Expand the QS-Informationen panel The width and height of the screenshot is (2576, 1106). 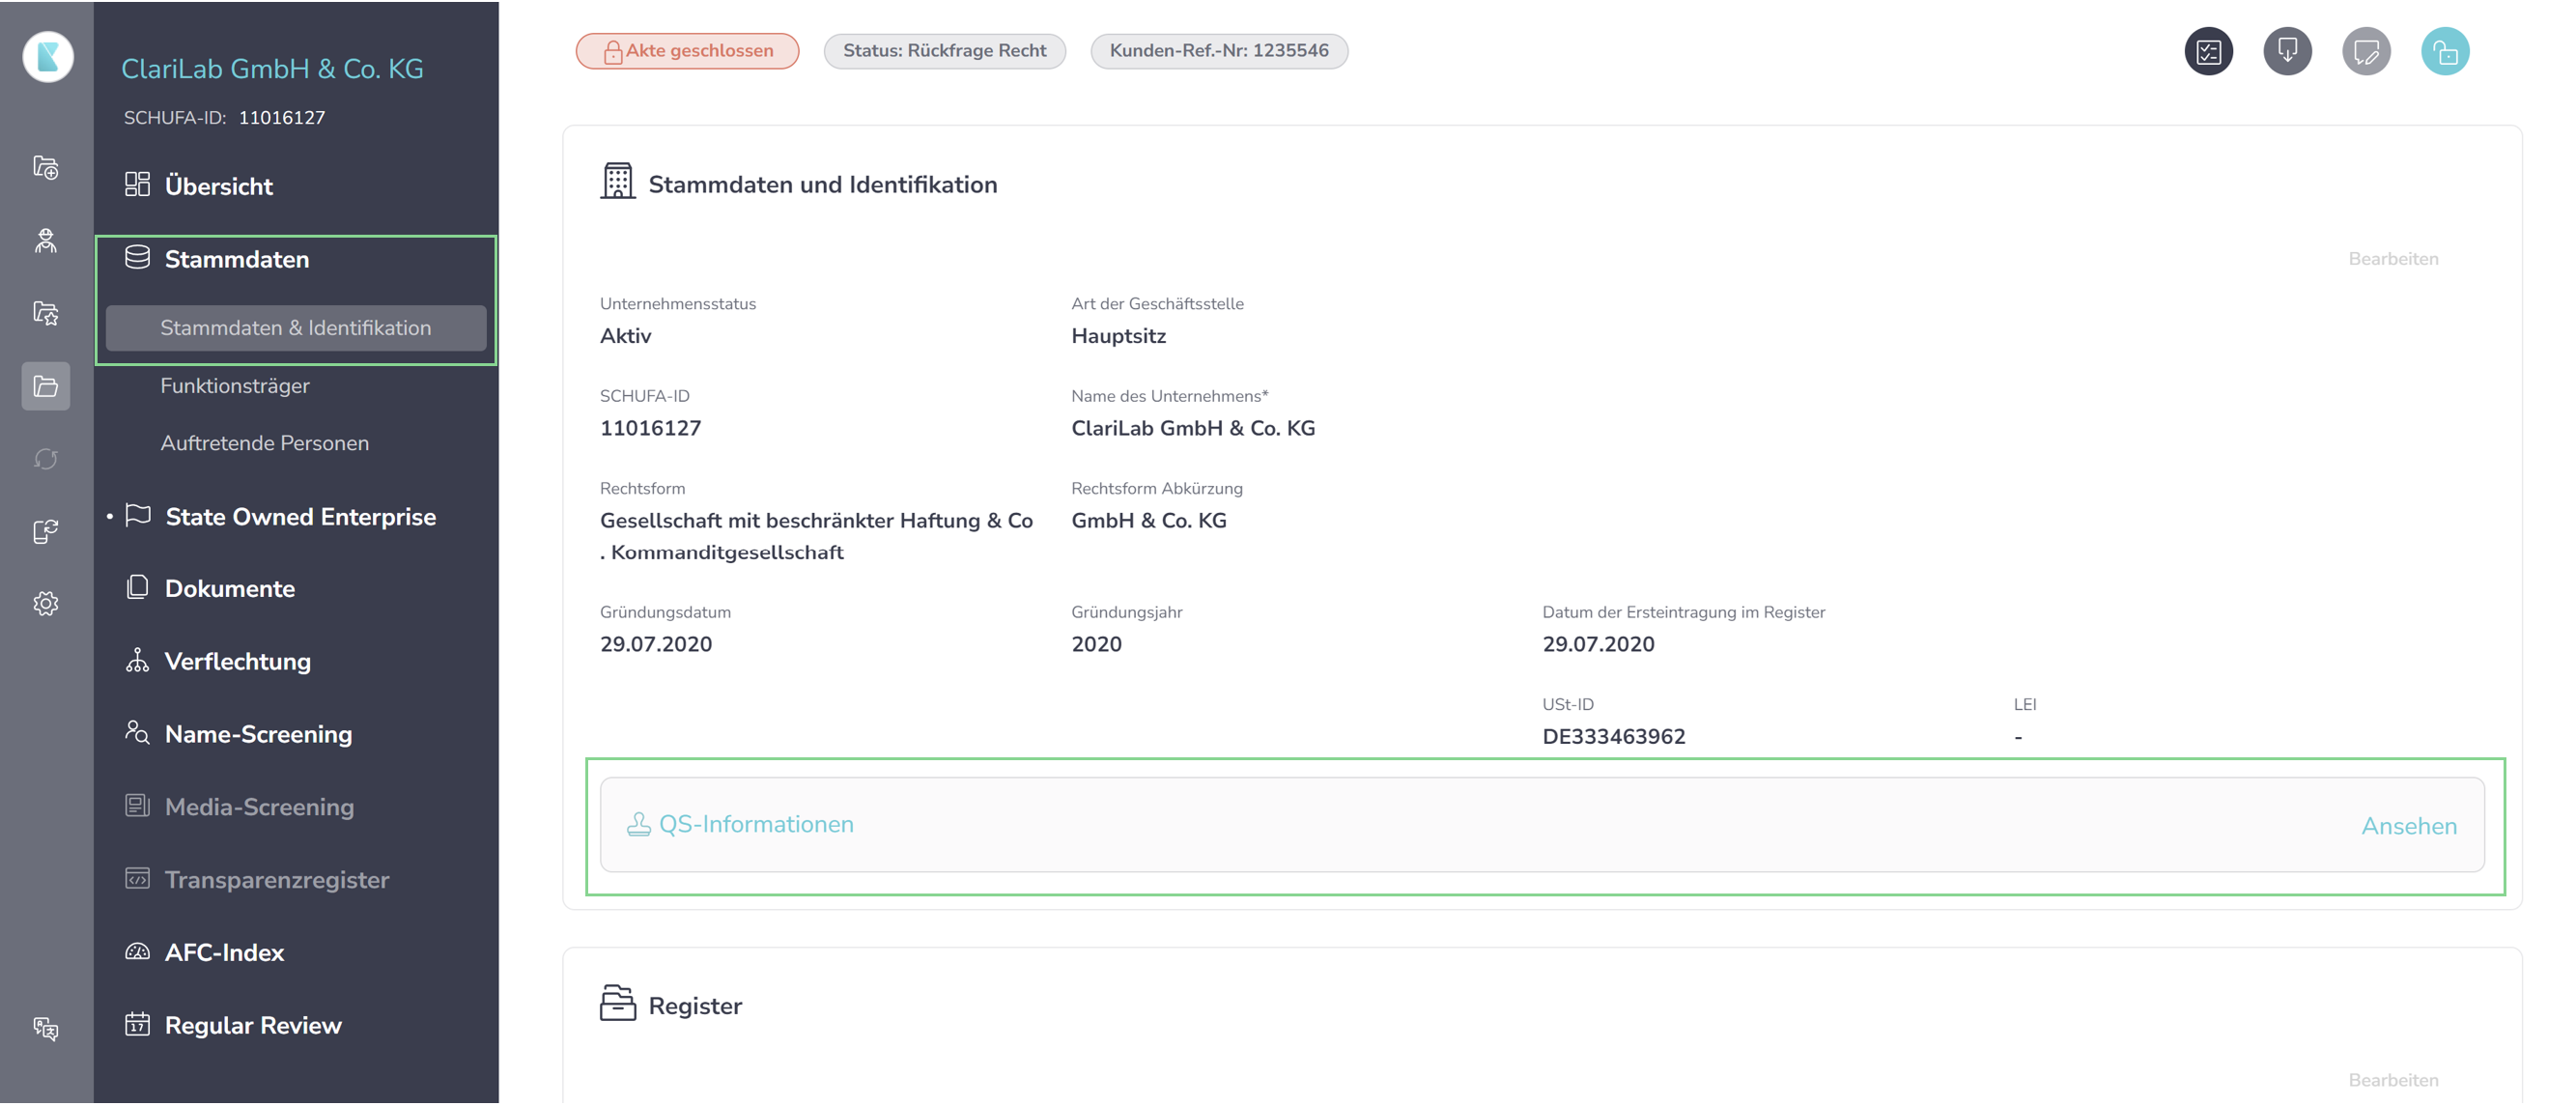point(1542,825)
